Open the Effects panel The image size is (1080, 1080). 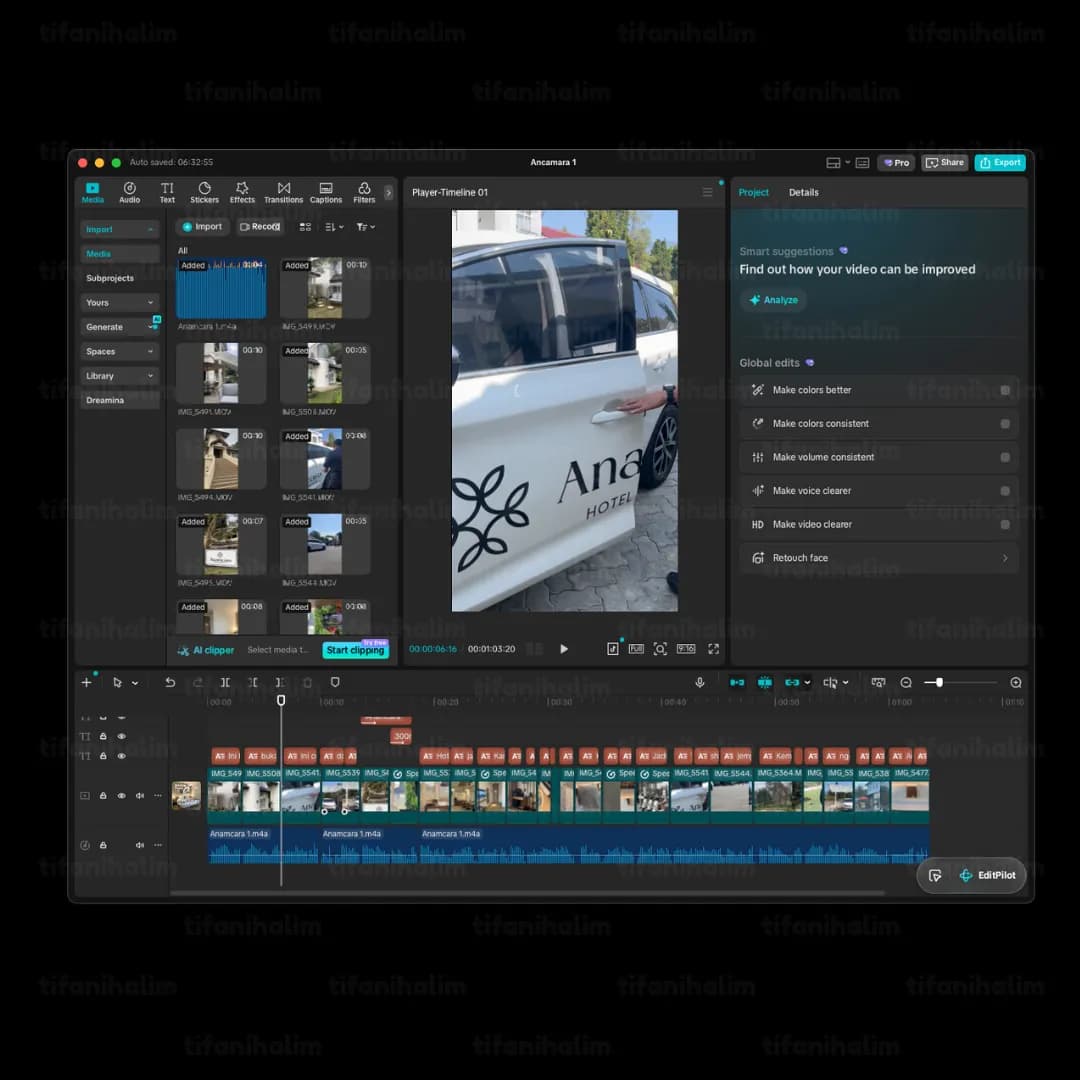click(x=242, y=192)
